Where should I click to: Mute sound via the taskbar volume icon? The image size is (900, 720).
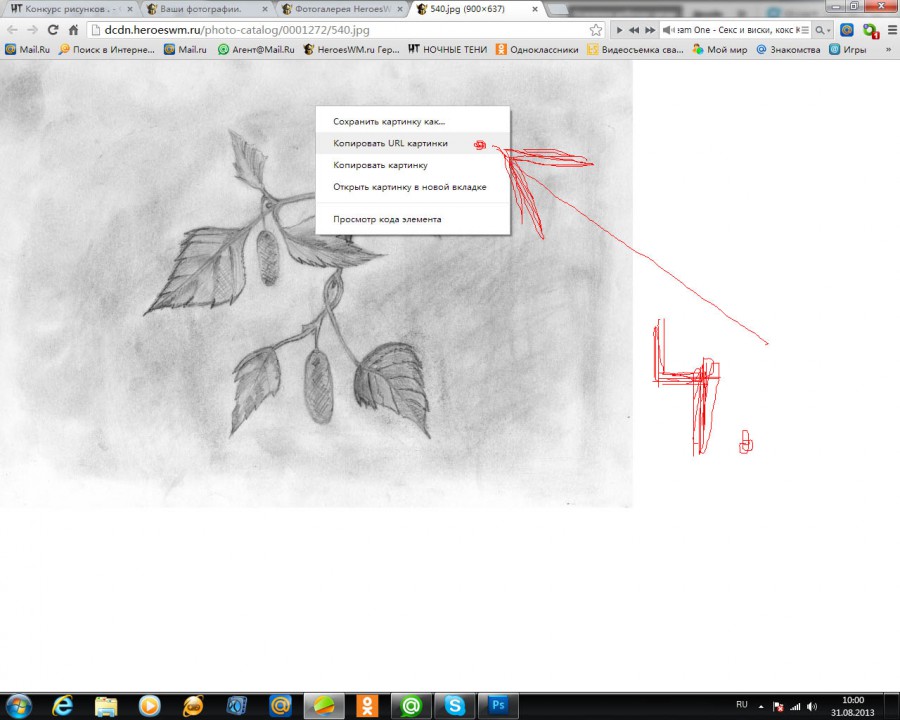tap(811, 706)
